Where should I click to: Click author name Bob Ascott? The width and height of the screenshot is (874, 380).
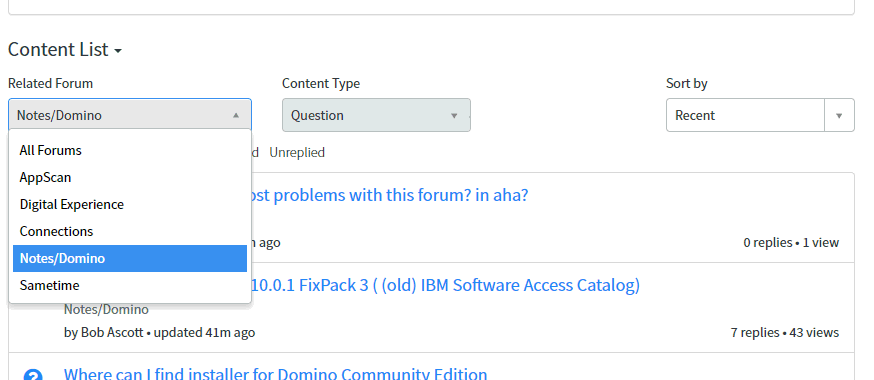[112, 333]
